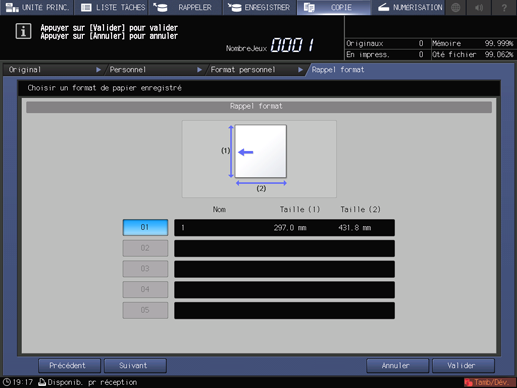Click the Précédent button
Screen dimensions: 517x388
69,366
